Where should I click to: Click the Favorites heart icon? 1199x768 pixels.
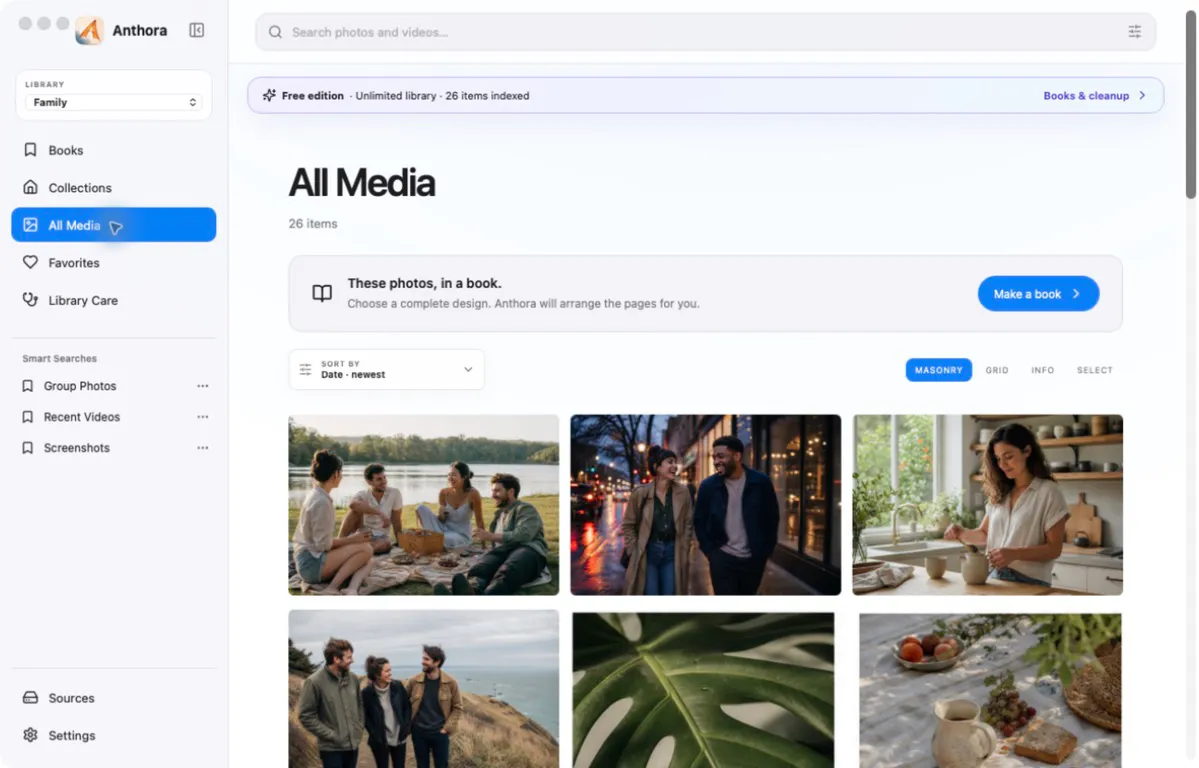pyautogui.click(x=31, y=262)
